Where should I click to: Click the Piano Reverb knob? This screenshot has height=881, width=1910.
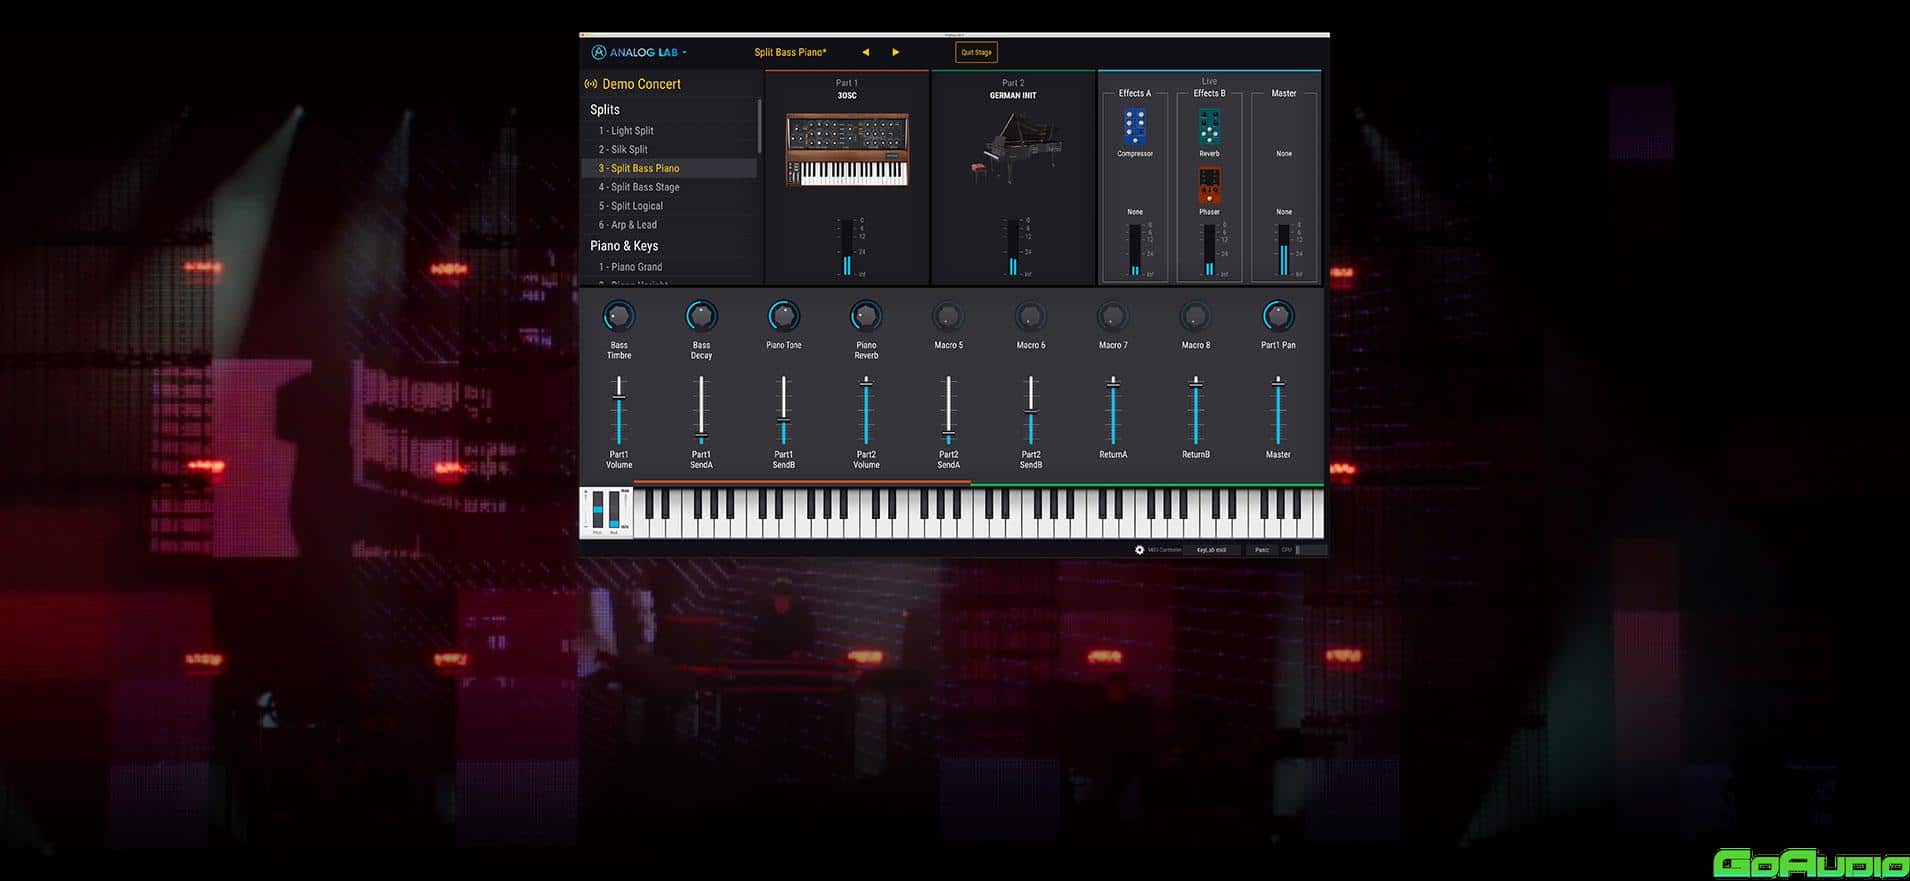tap(866, 316)
